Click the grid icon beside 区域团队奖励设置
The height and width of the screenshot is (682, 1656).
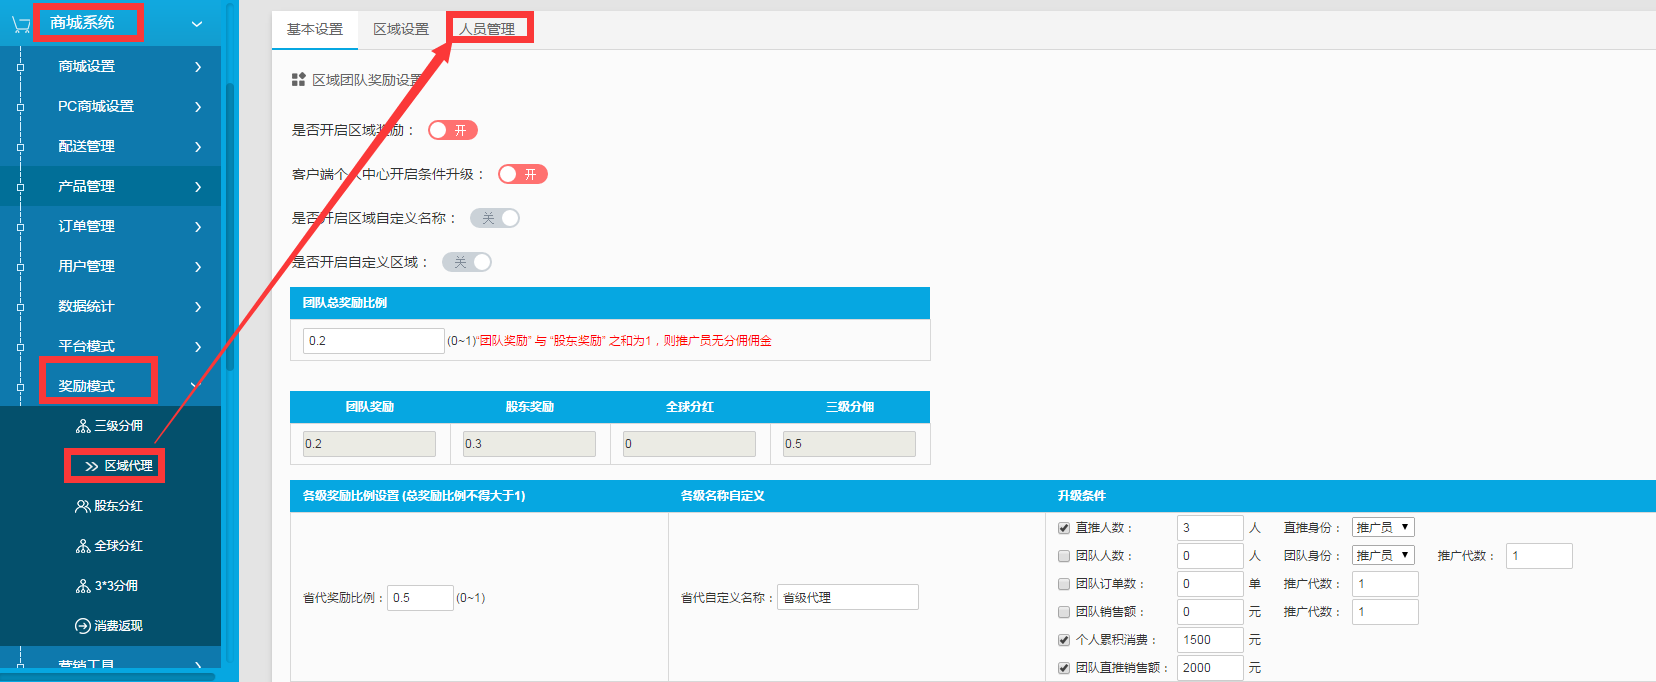(x=298, y=80)
